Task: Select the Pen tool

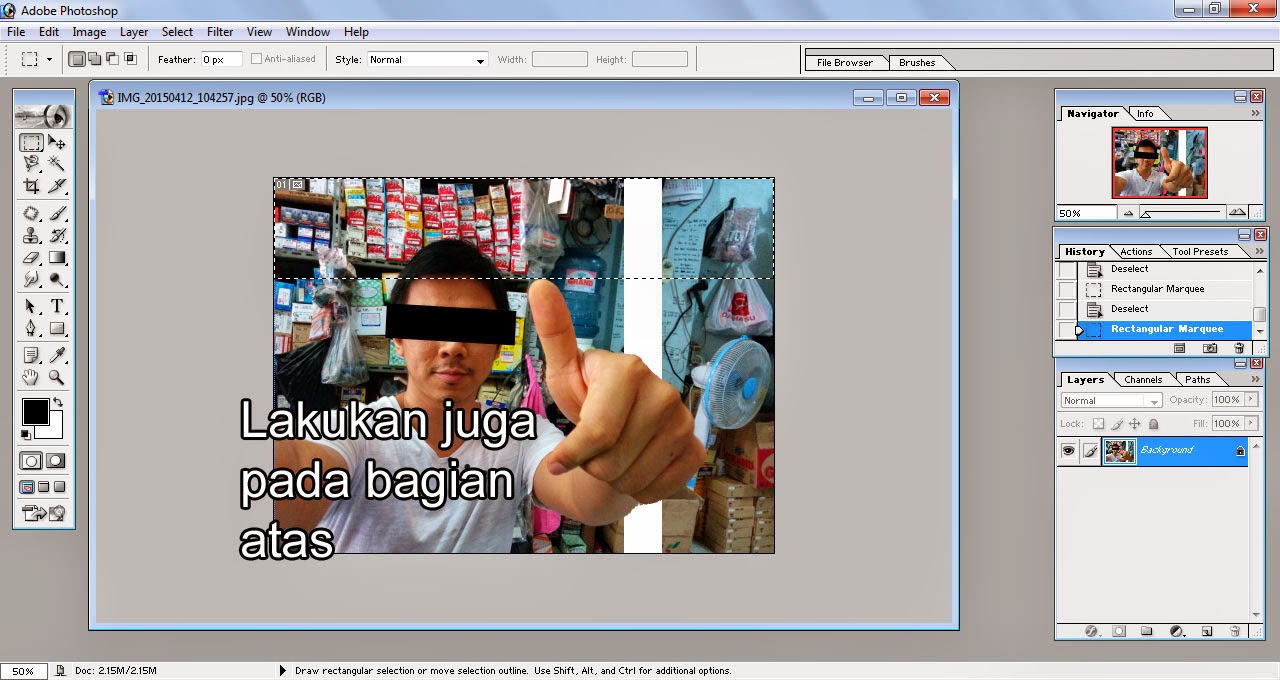Action: tap(32, 328)
